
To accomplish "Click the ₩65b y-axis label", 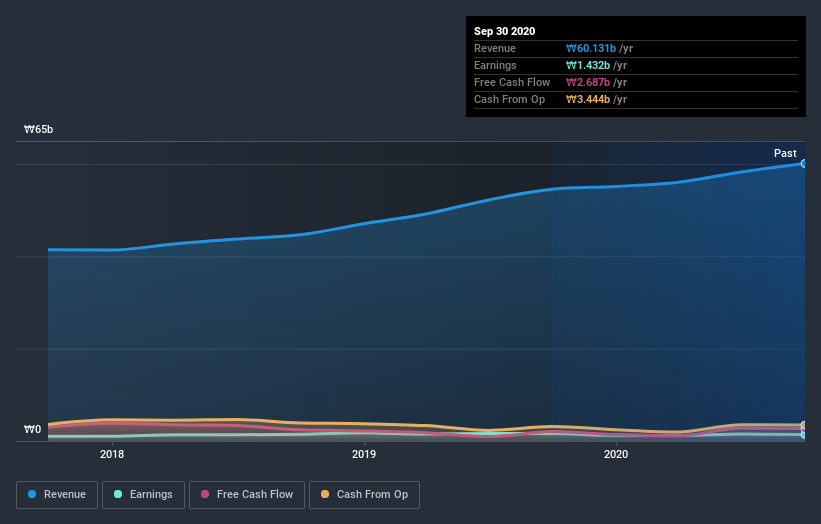I will click(38, 129).
